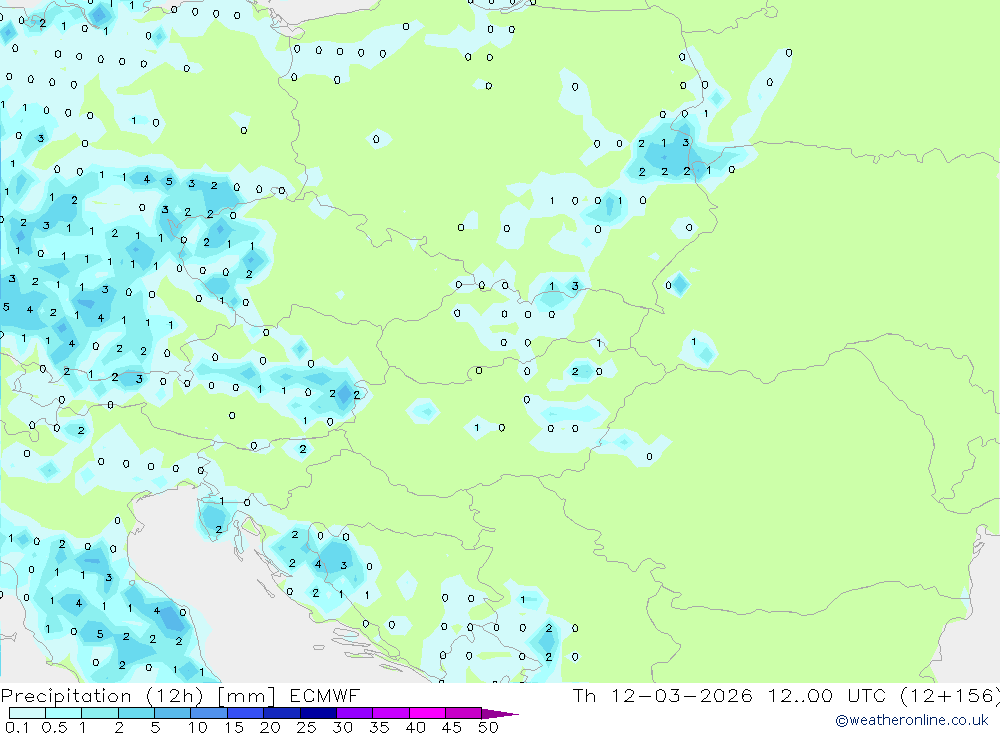
Task: Click the 'Th 12-03-2026 12..00 UTC' timestamp
Action: [732, 696]
